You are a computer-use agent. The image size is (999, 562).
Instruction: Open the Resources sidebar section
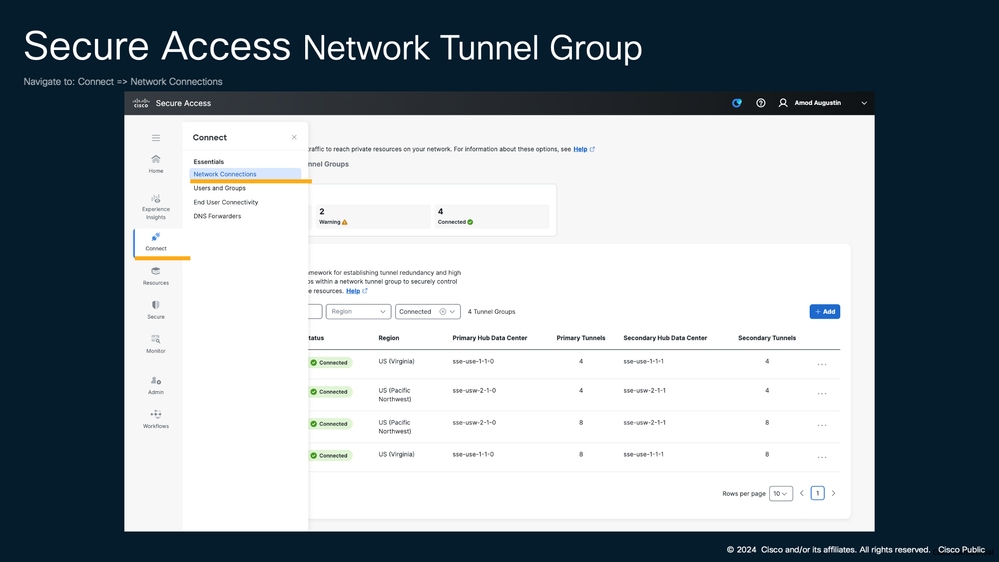pos(155,276)
